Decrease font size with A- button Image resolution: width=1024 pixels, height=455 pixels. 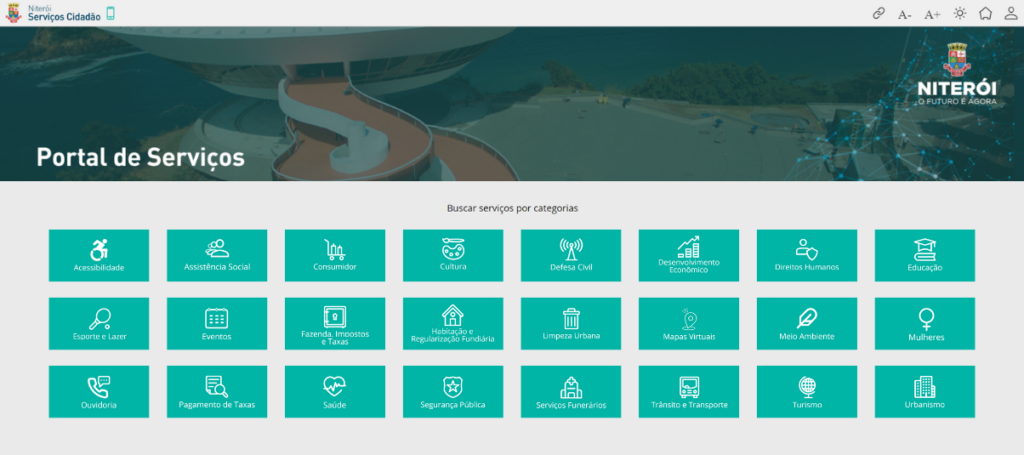[904, 14]
